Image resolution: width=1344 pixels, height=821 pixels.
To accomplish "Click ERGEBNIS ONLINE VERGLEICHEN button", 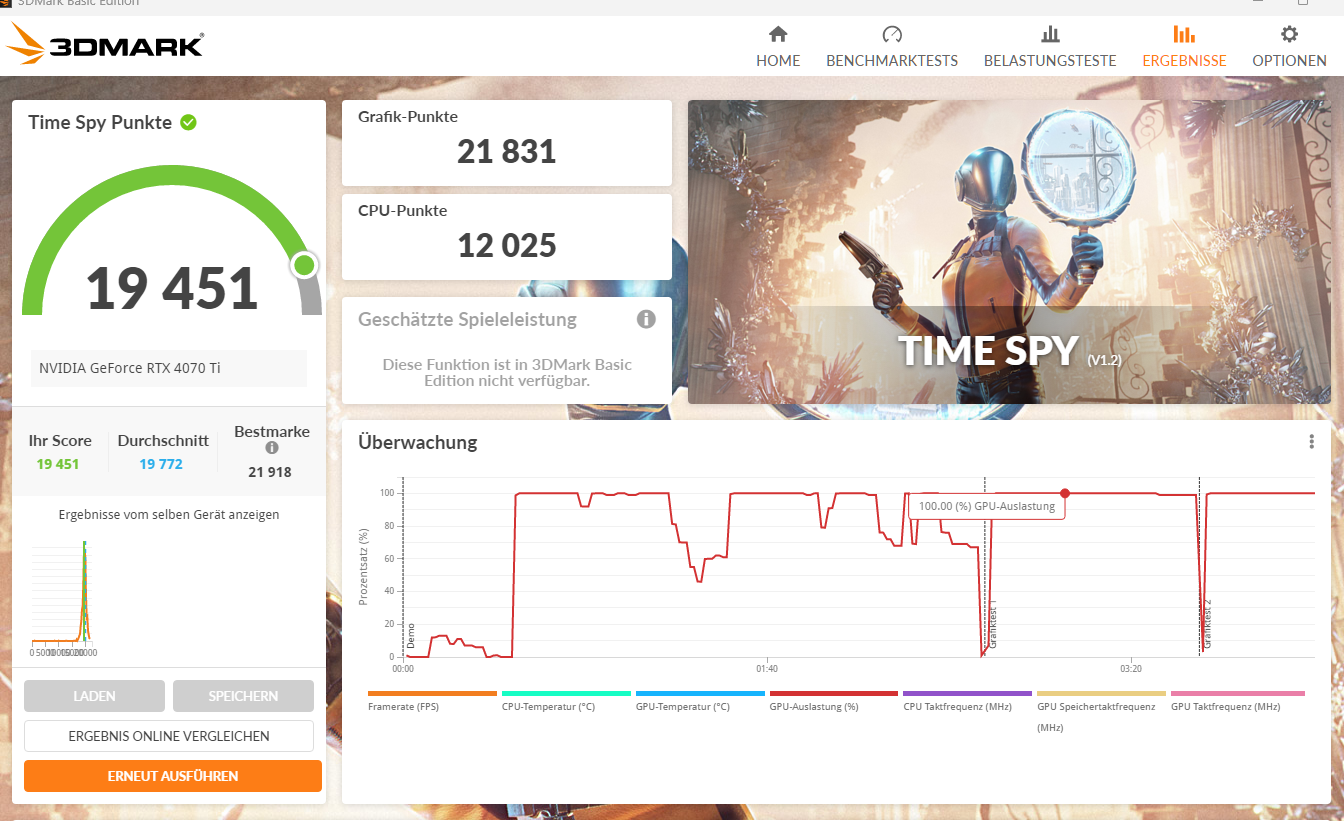I will (x=169, y=736).
